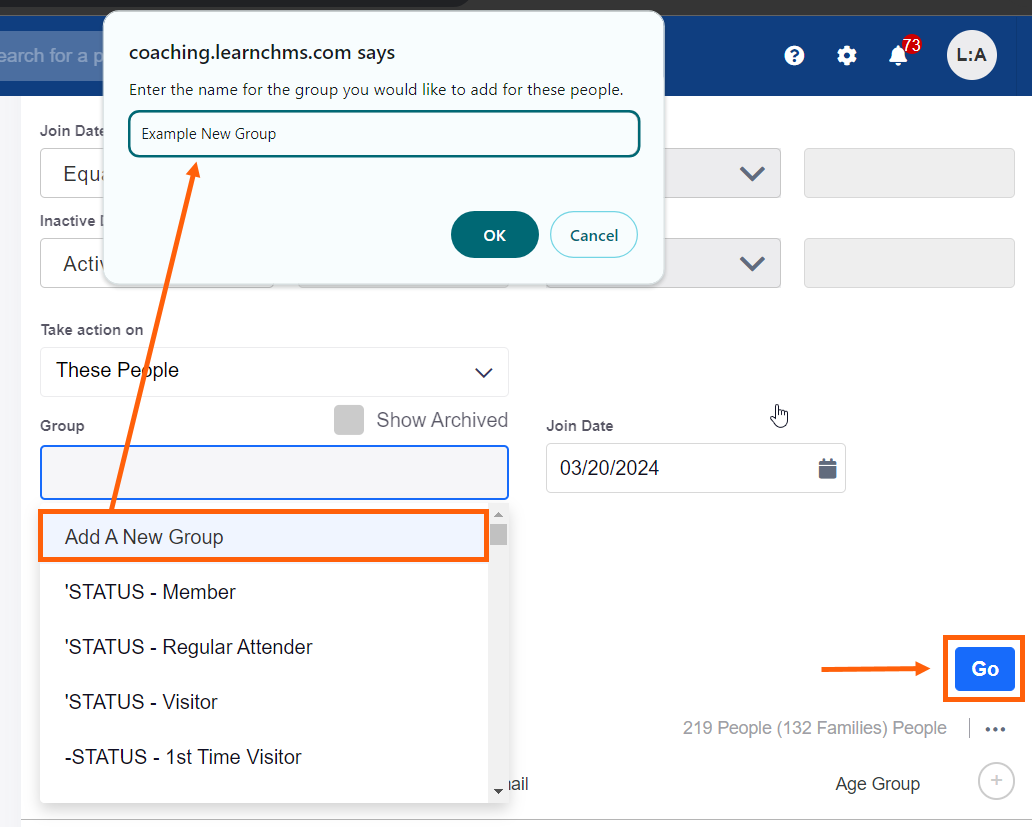This screenshot has height=827, width=1032.
Task: Click the group list scrollbar down arrow
Action: tap(498, 790)
